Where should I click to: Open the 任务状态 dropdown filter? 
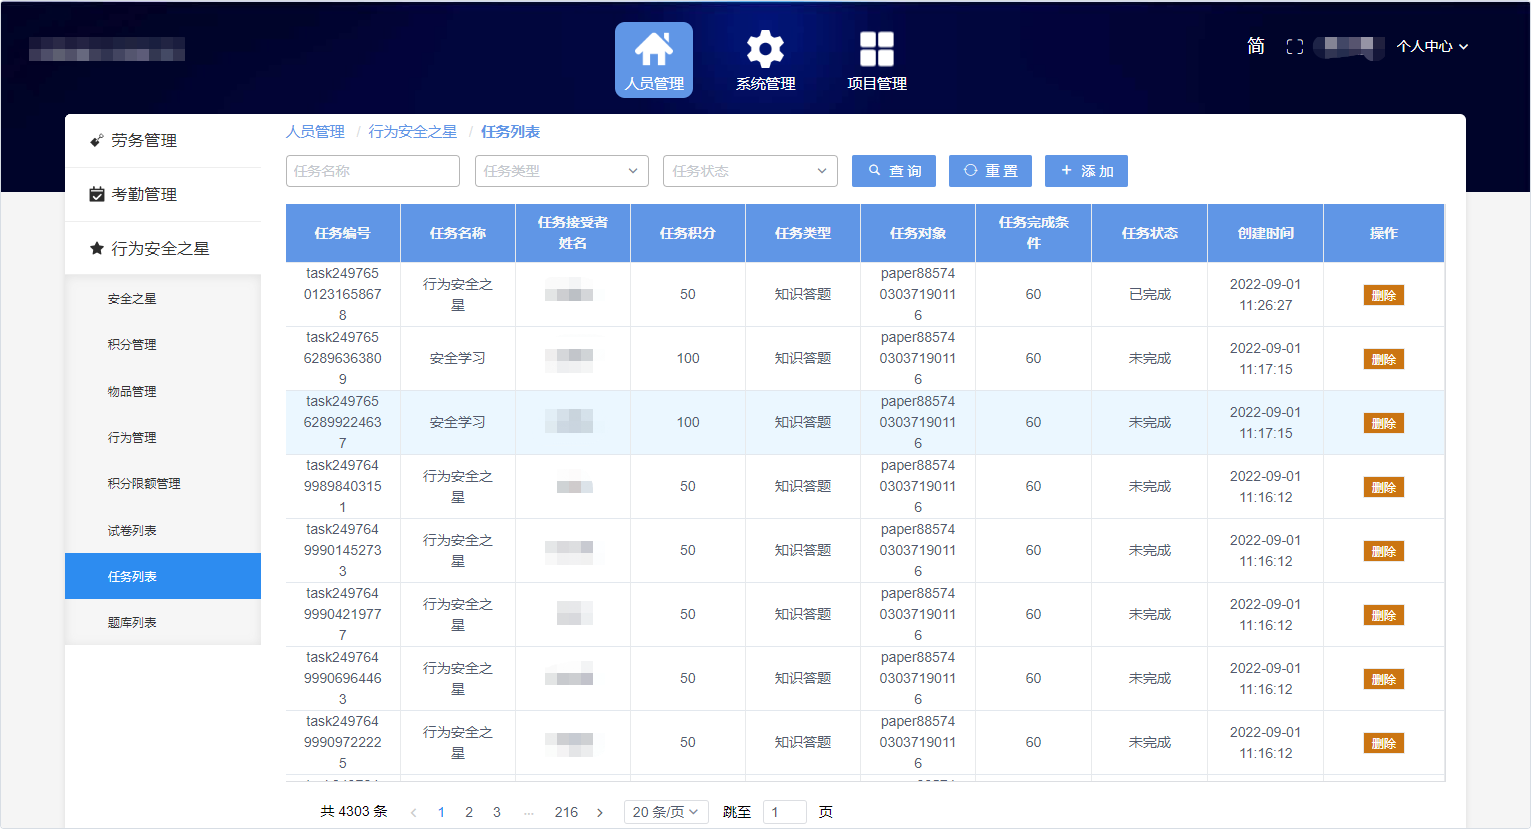point(749,171)
